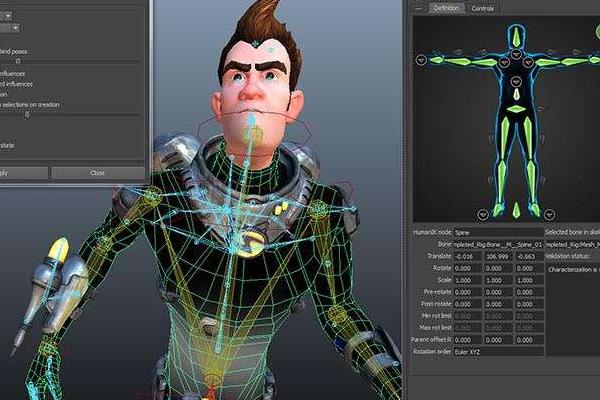Click the HumanIK node field showing Spine
Image resolution: width=600 pixels, height=400 pixels.
(499, 232)
